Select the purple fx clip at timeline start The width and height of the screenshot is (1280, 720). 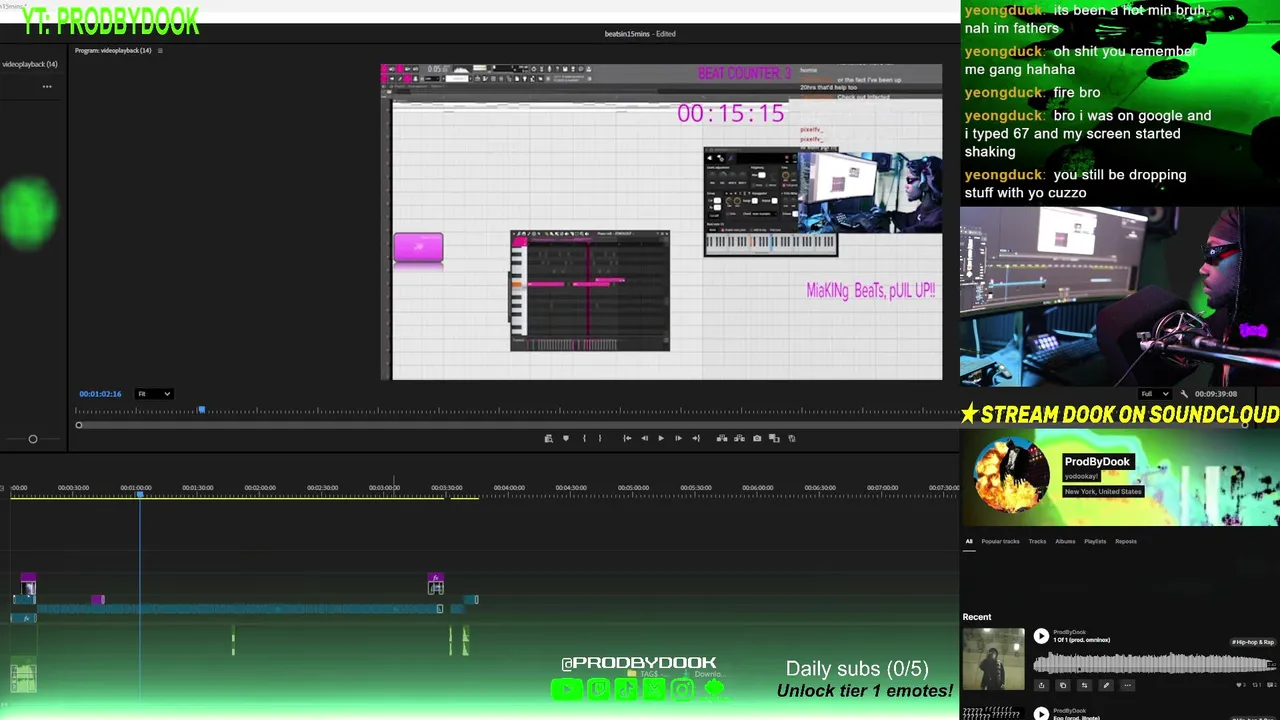(x=28, y=578)
